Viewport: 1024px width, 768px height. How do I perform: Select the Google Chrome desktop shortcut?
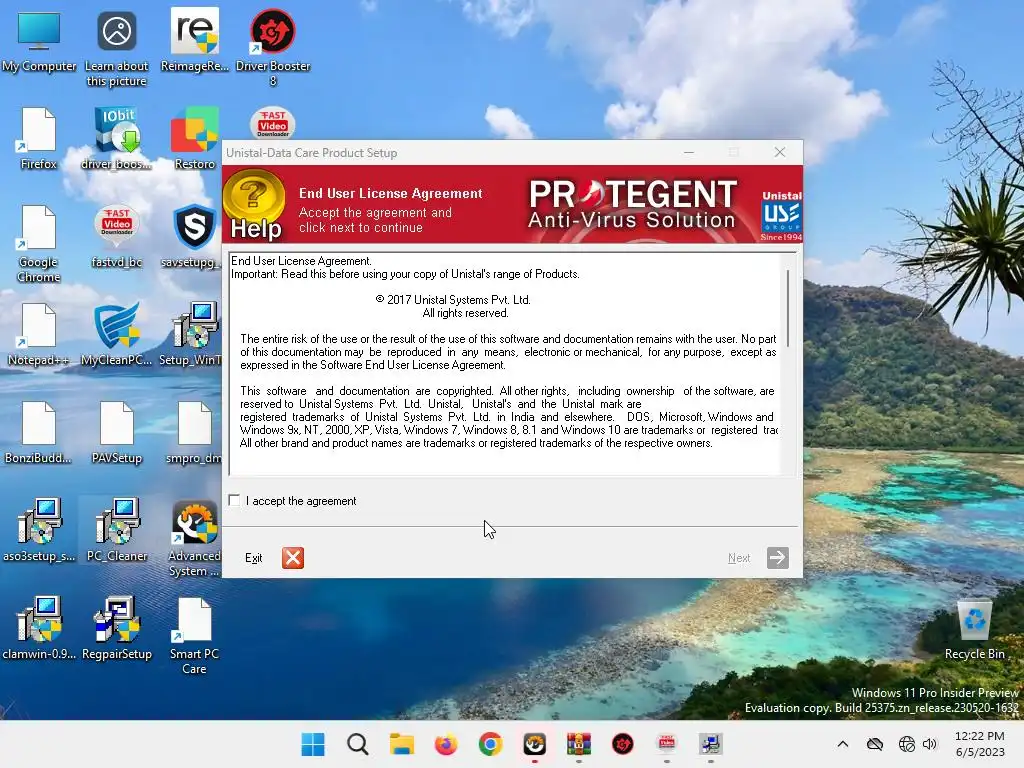(39, 244)
